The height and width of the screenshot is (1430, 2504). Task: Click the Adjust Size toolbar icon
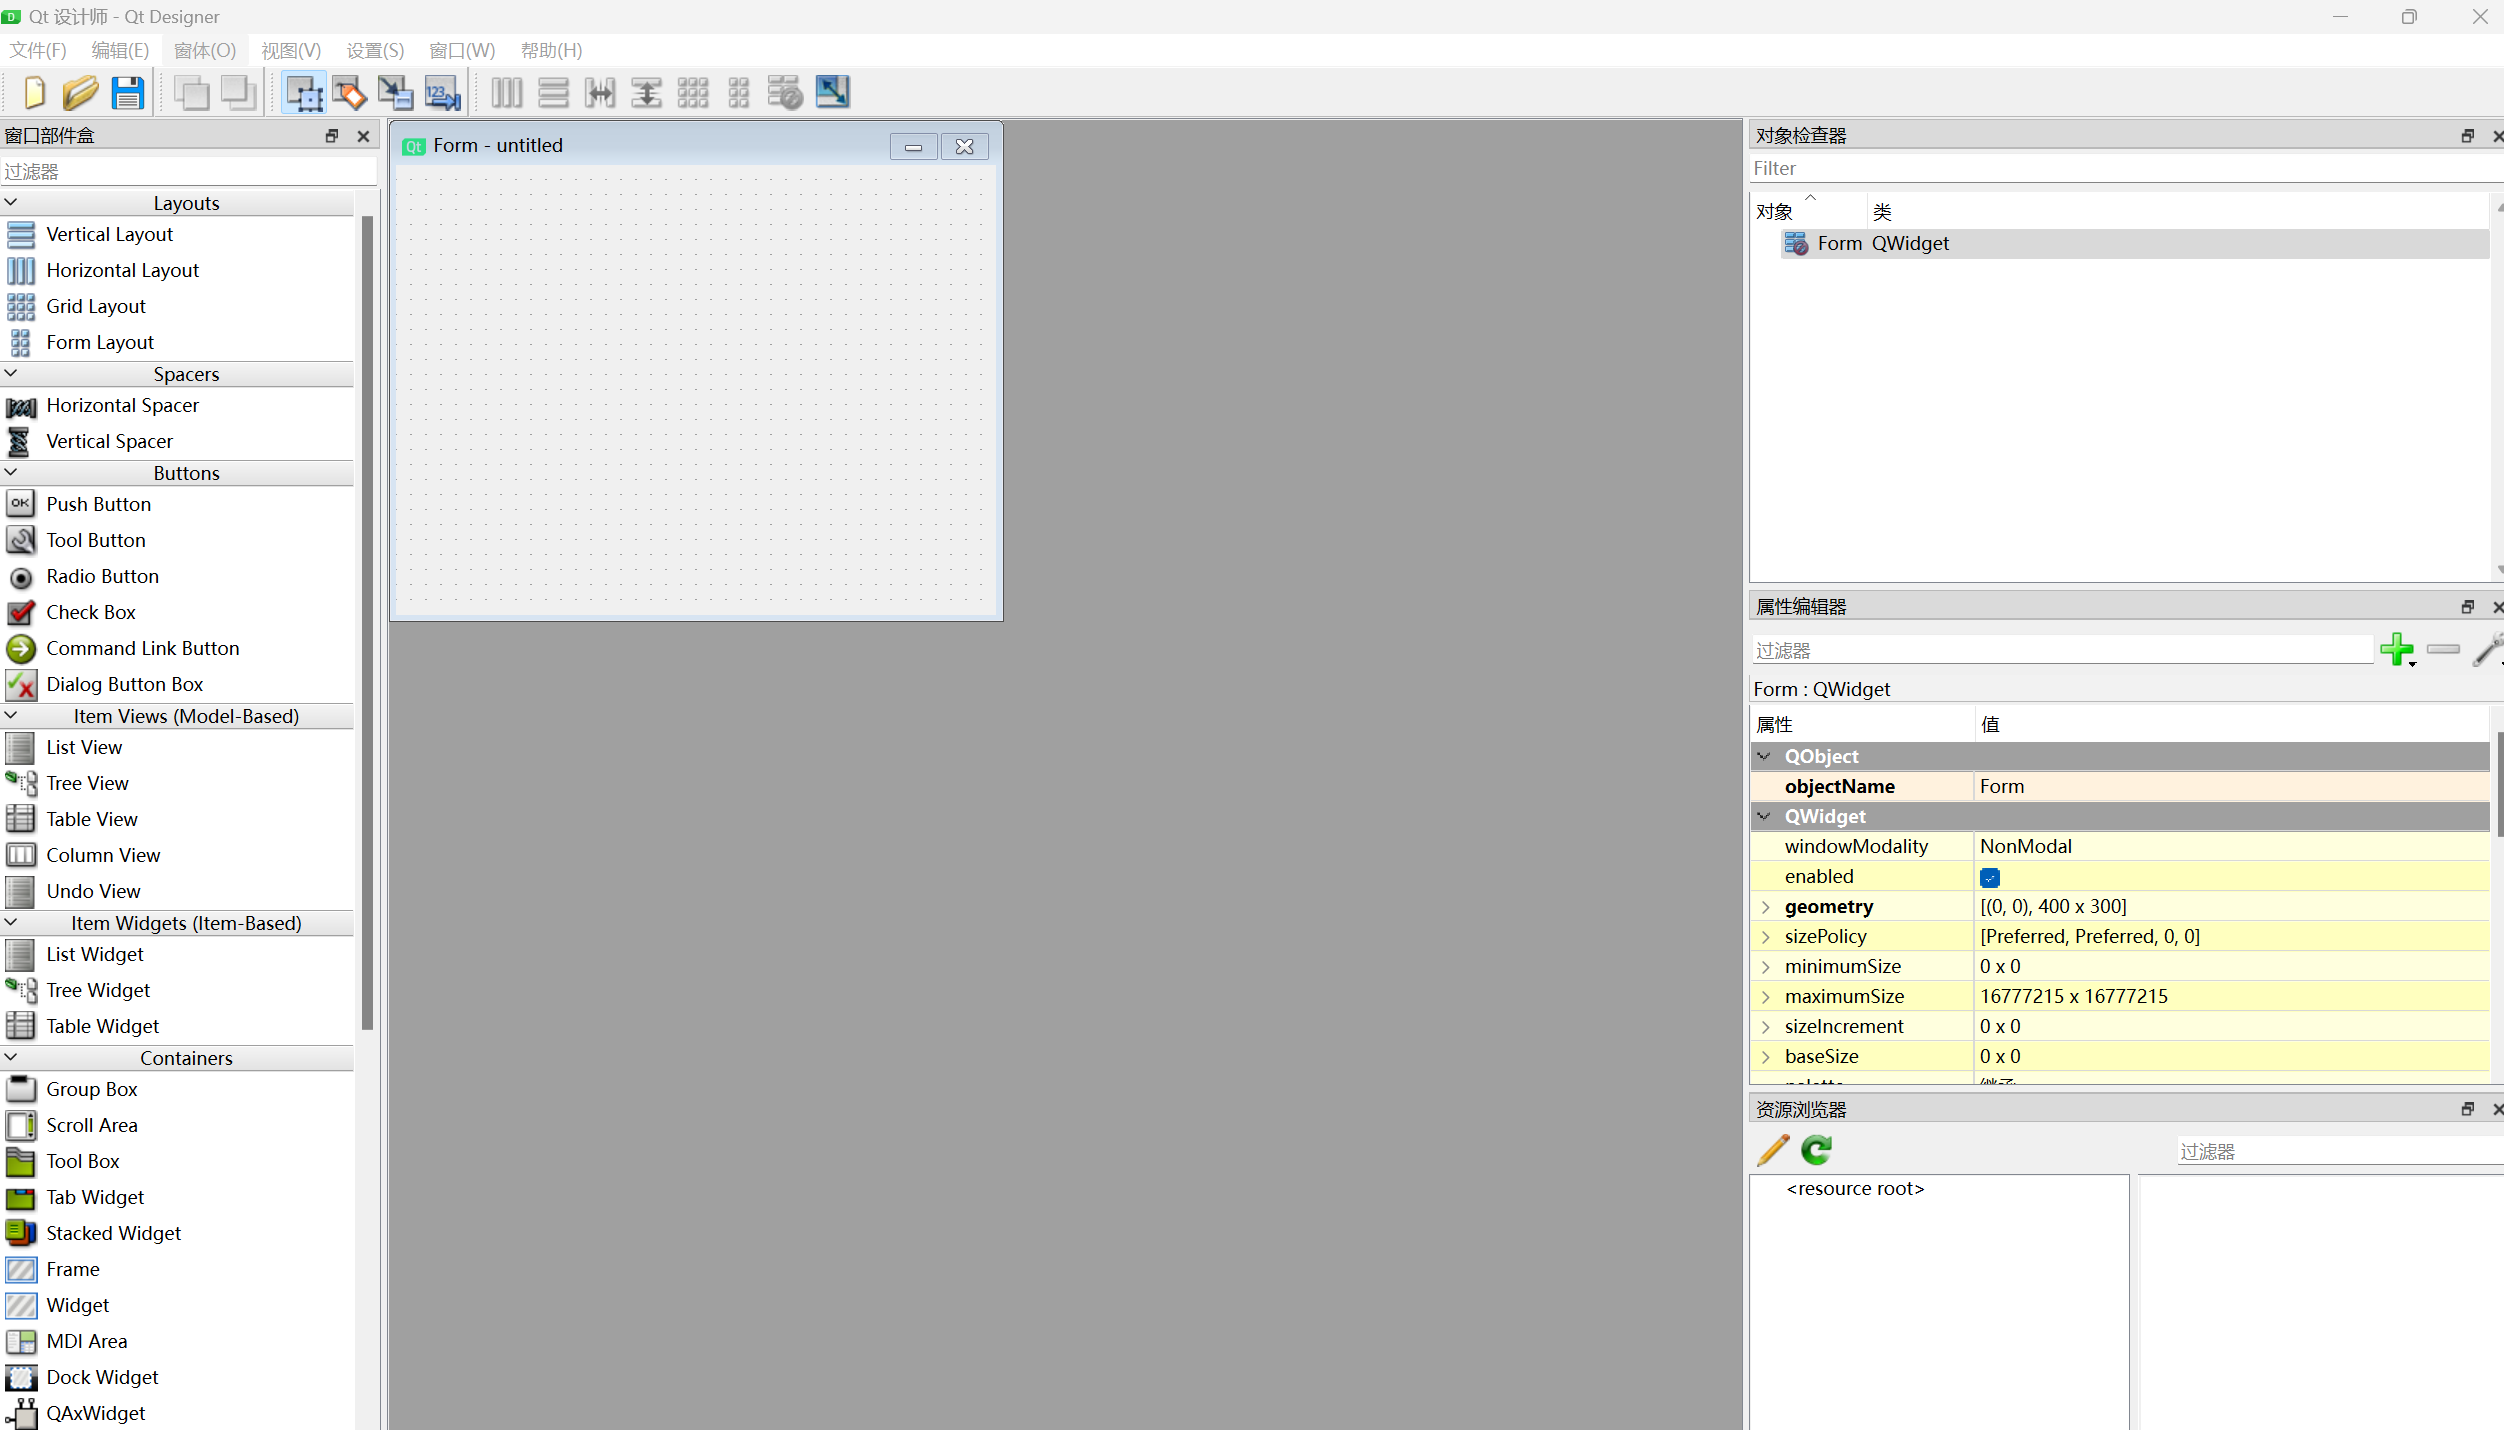tap(832, 93)
